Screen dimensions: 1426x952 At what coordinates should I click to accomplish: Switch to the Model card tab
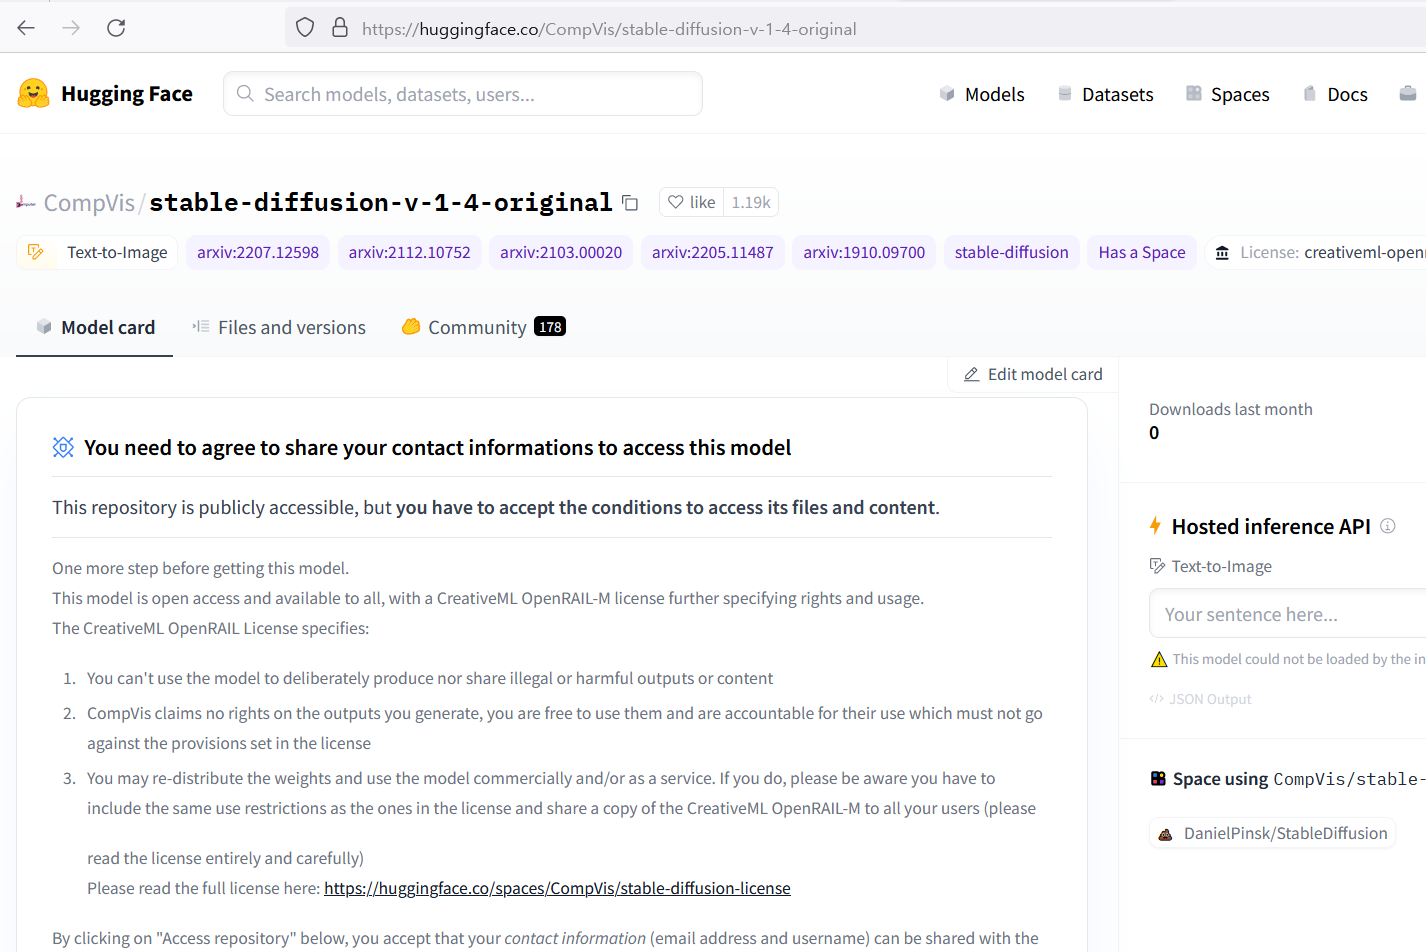click(95, 327)
